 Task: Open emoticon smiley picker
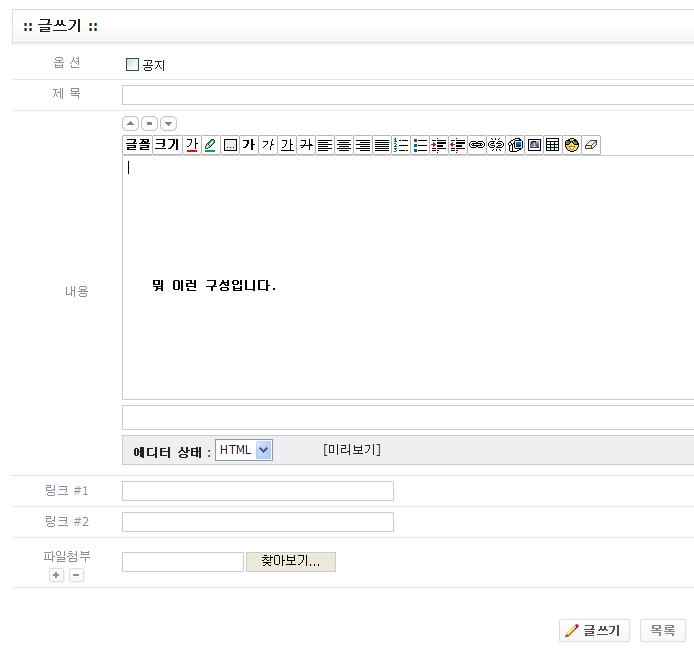(x=572, y=145)
